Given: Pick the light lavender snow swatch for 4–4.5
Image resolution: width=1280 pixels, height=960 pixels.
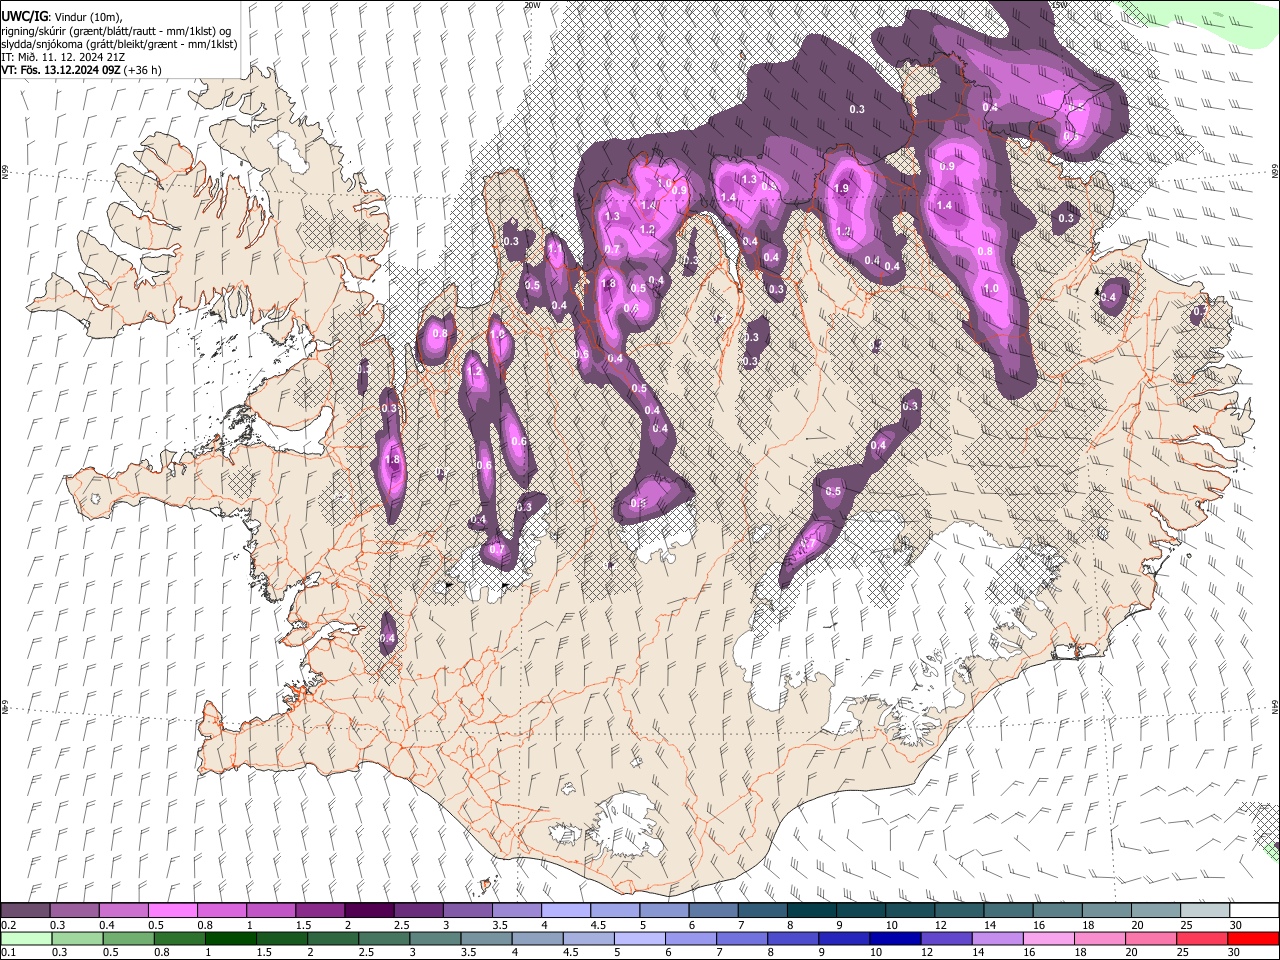Looking at the screenshot, I should coord(566,911).
